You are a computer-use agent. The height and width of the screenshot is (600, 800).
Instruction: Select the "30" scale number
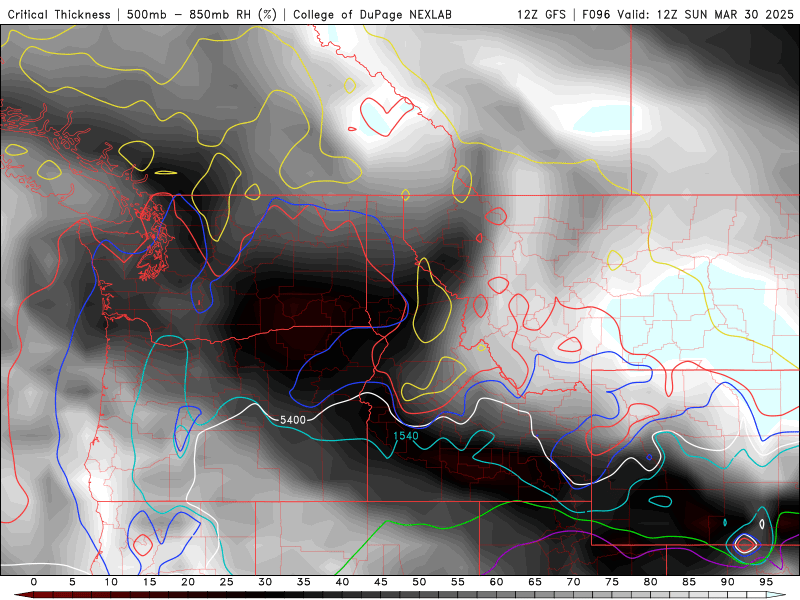[x=265, y=582]
